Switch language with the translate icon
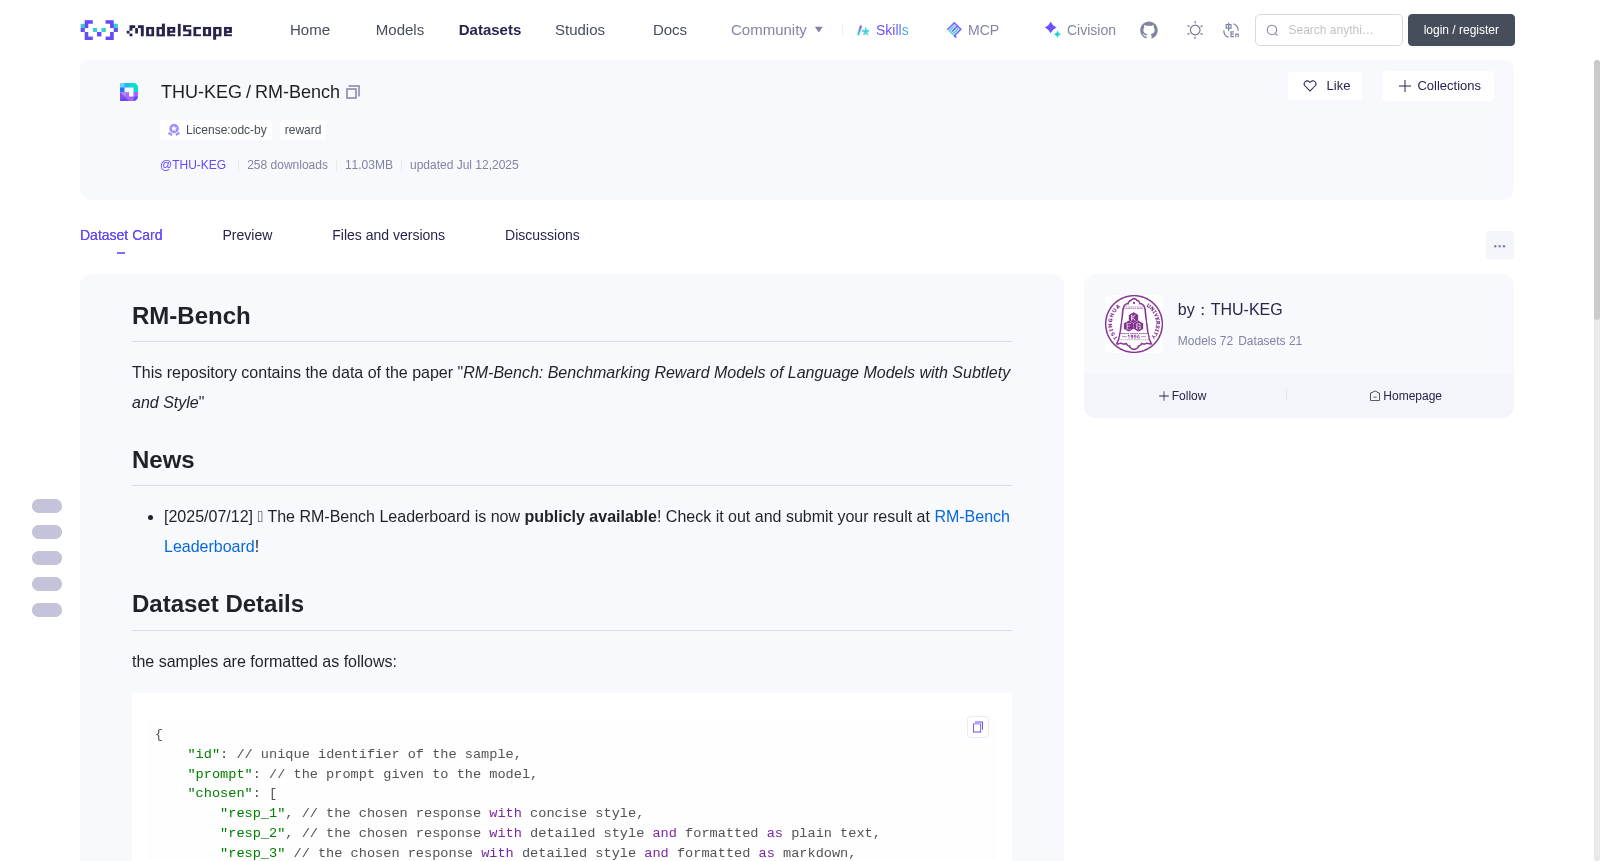The height and width of the screenshot is (861, 1600). [x=1231, y=30]
